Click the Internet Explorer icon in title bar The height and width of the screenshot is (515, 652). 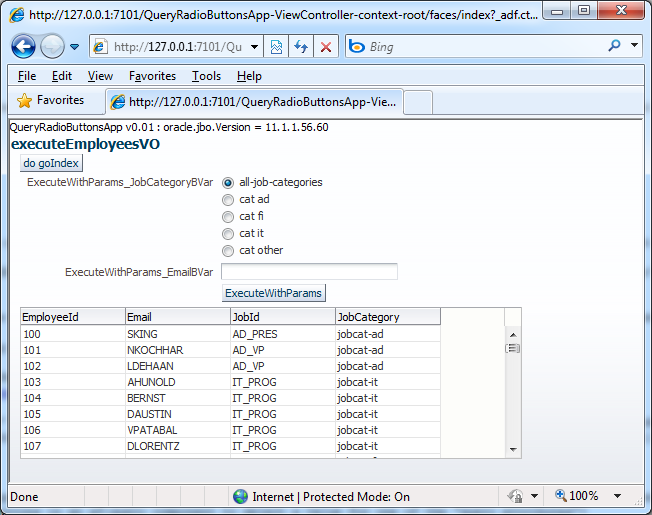click(x=17, y=15)
